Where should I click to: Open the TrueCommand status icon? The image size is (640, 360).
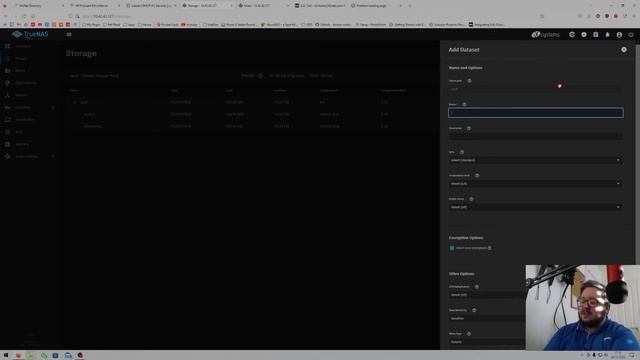(x=572, y=35)
